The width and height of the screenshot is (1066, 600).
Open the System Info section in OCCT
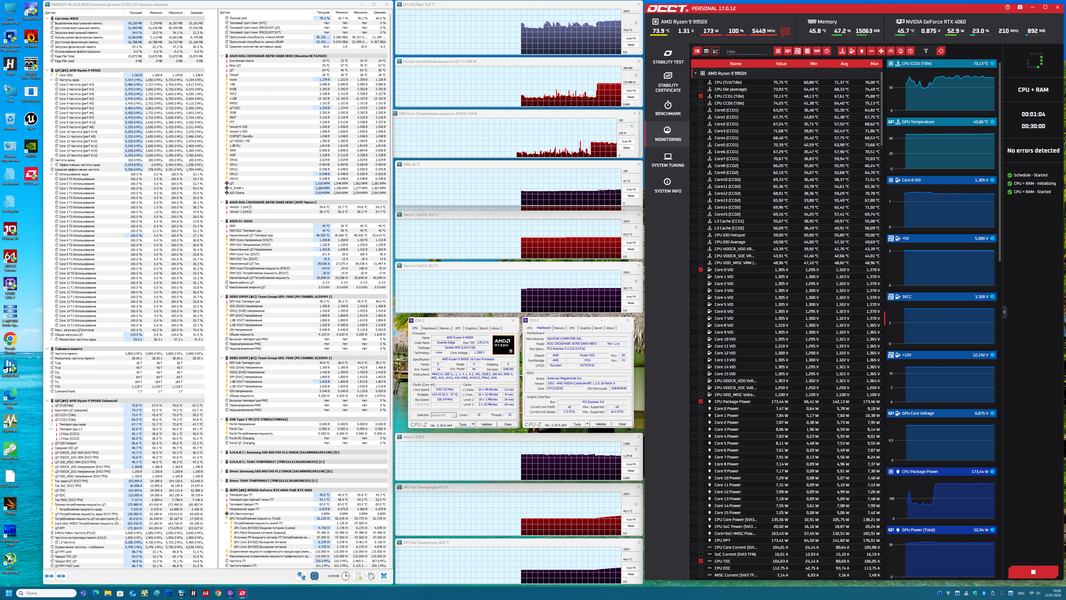668,185
